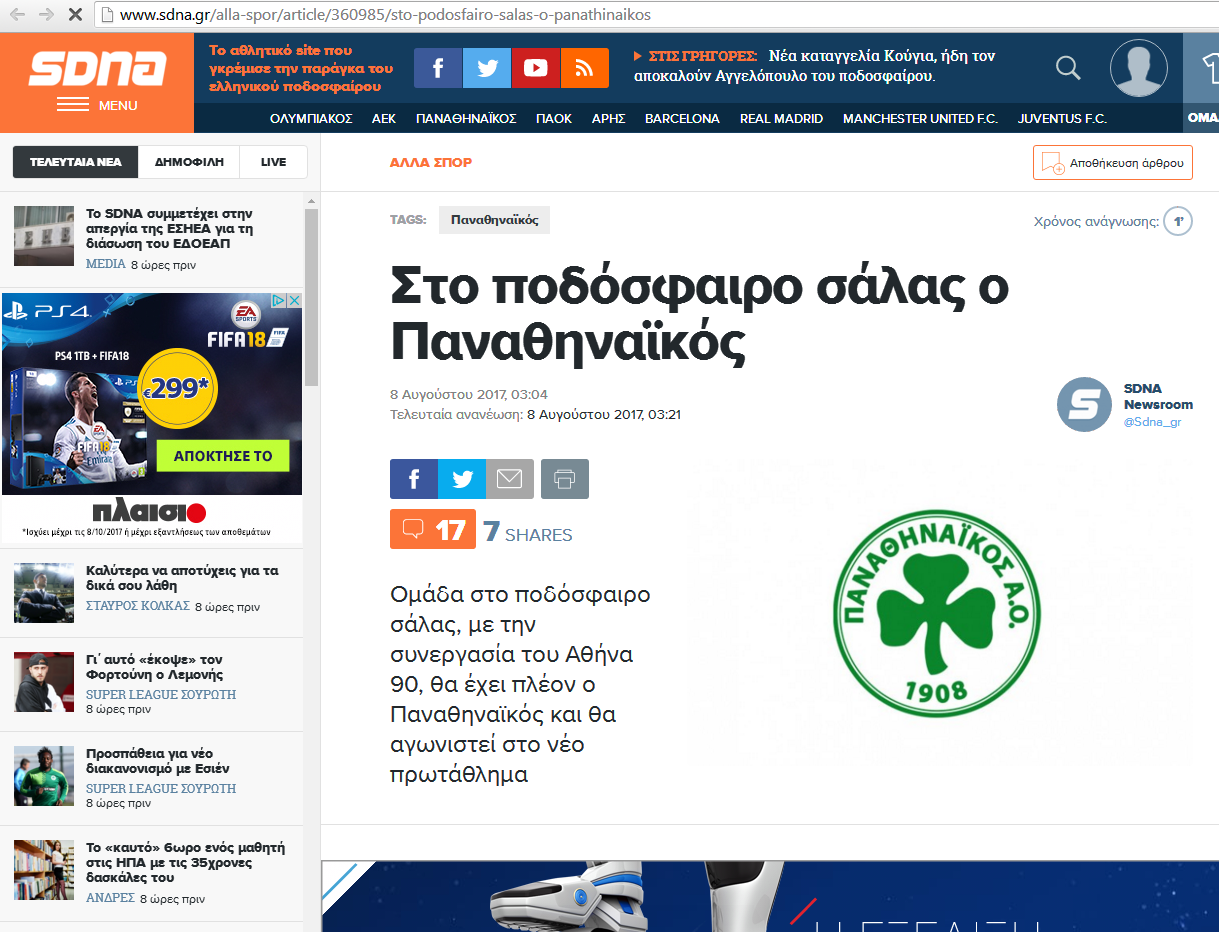Viewport: 1219px width, 932px height.
Task: Click the MEDIA category label
Action: (x=106, y=265)
